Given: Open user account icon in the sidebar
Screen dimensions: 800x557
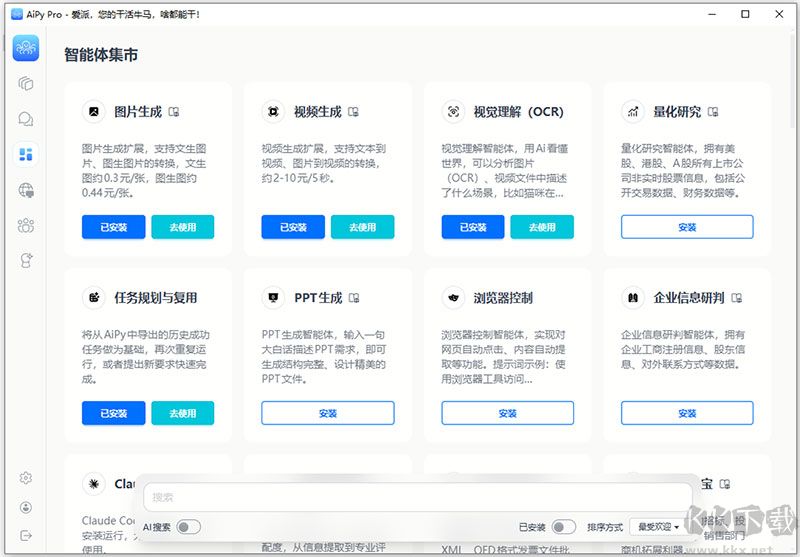Looking at the screenshot, I should [26, 507].
